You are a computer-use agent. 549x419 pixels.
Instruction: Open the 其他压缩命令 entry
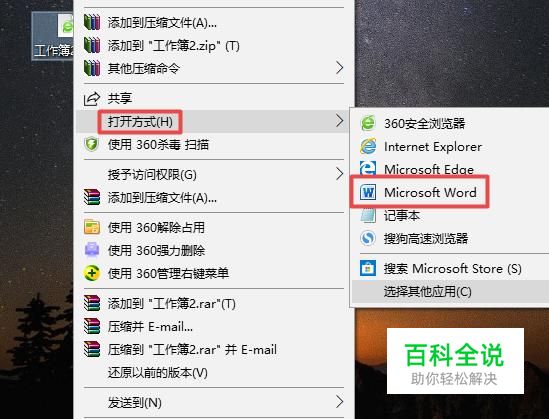pyautogui.click(x=214, y=68)
